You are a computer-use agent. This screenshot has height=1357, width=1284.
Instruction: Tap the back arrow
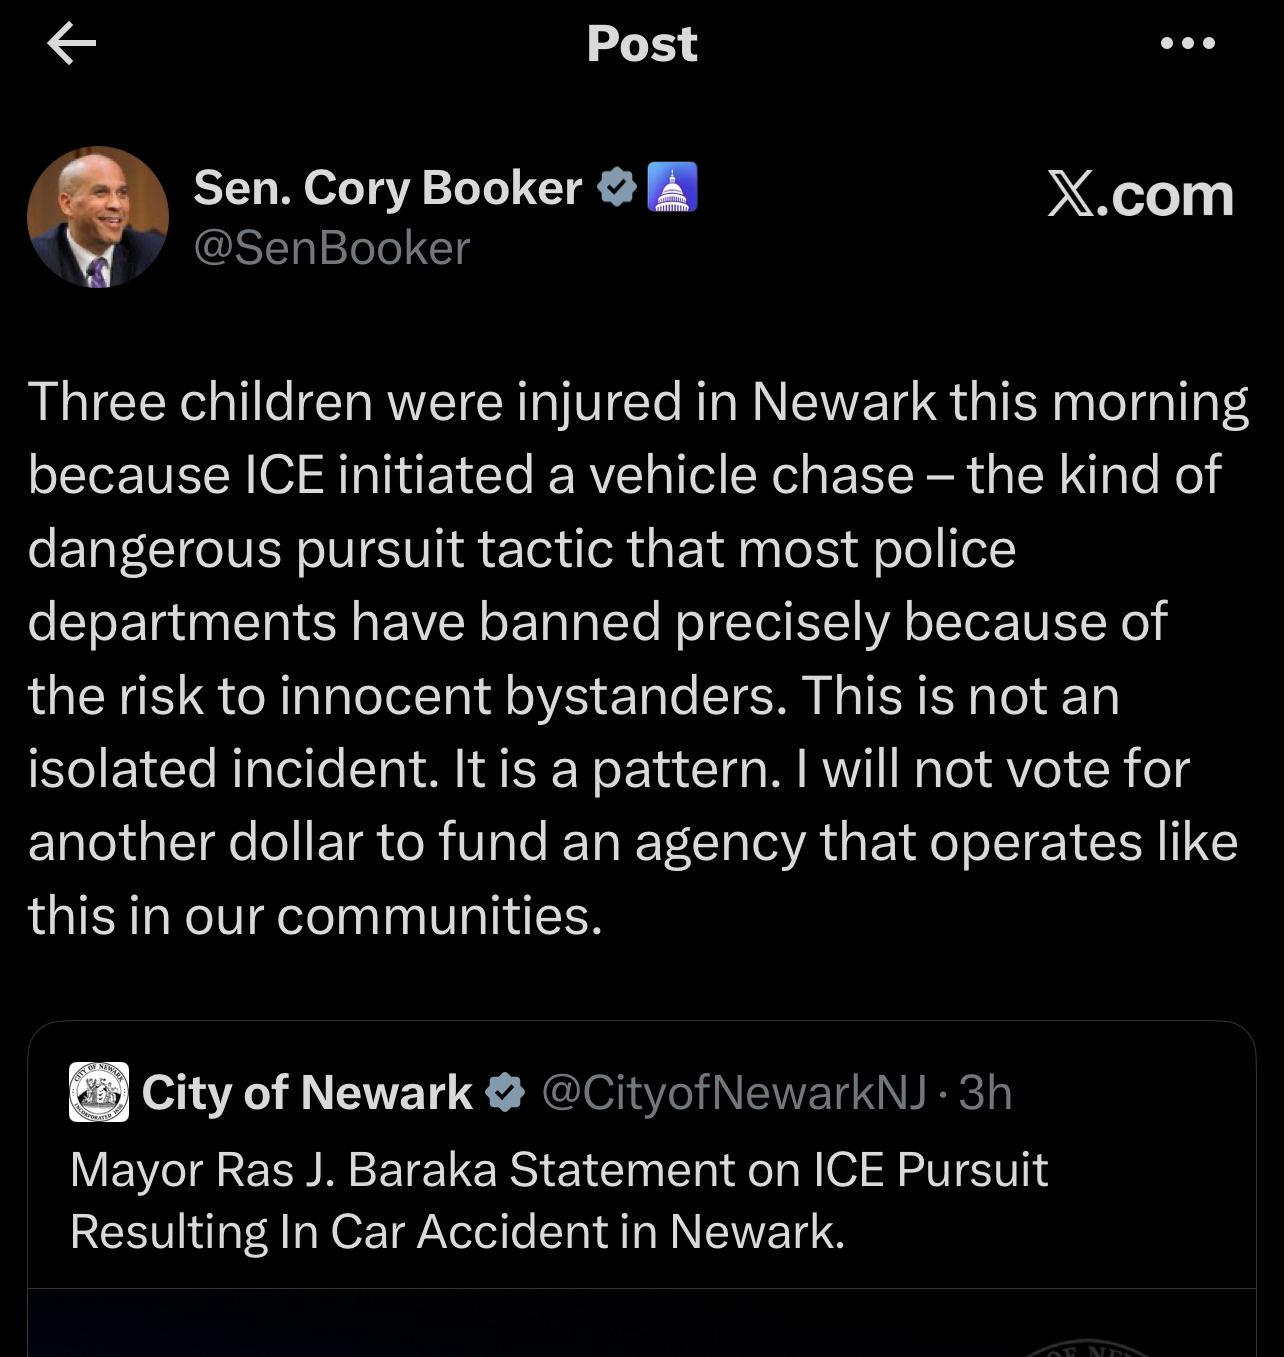pos(71,44)
